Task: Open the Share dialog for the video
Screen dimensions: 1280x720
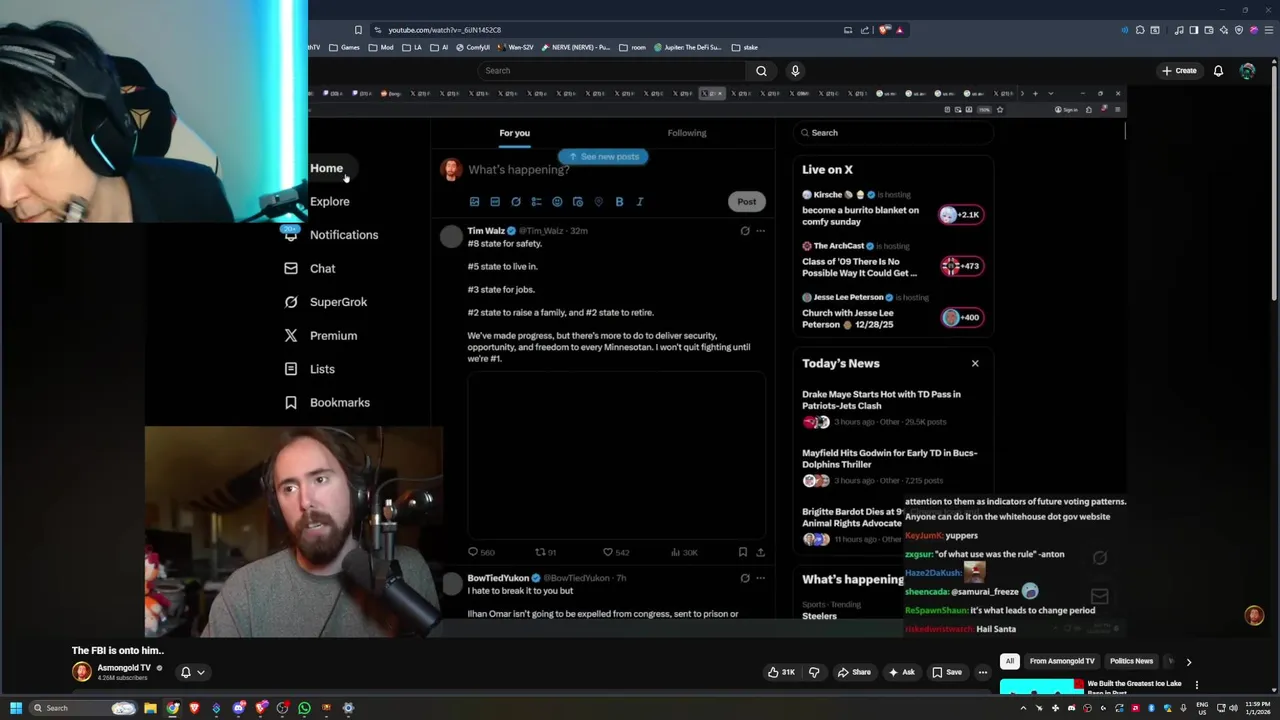Action: [854, 672]
